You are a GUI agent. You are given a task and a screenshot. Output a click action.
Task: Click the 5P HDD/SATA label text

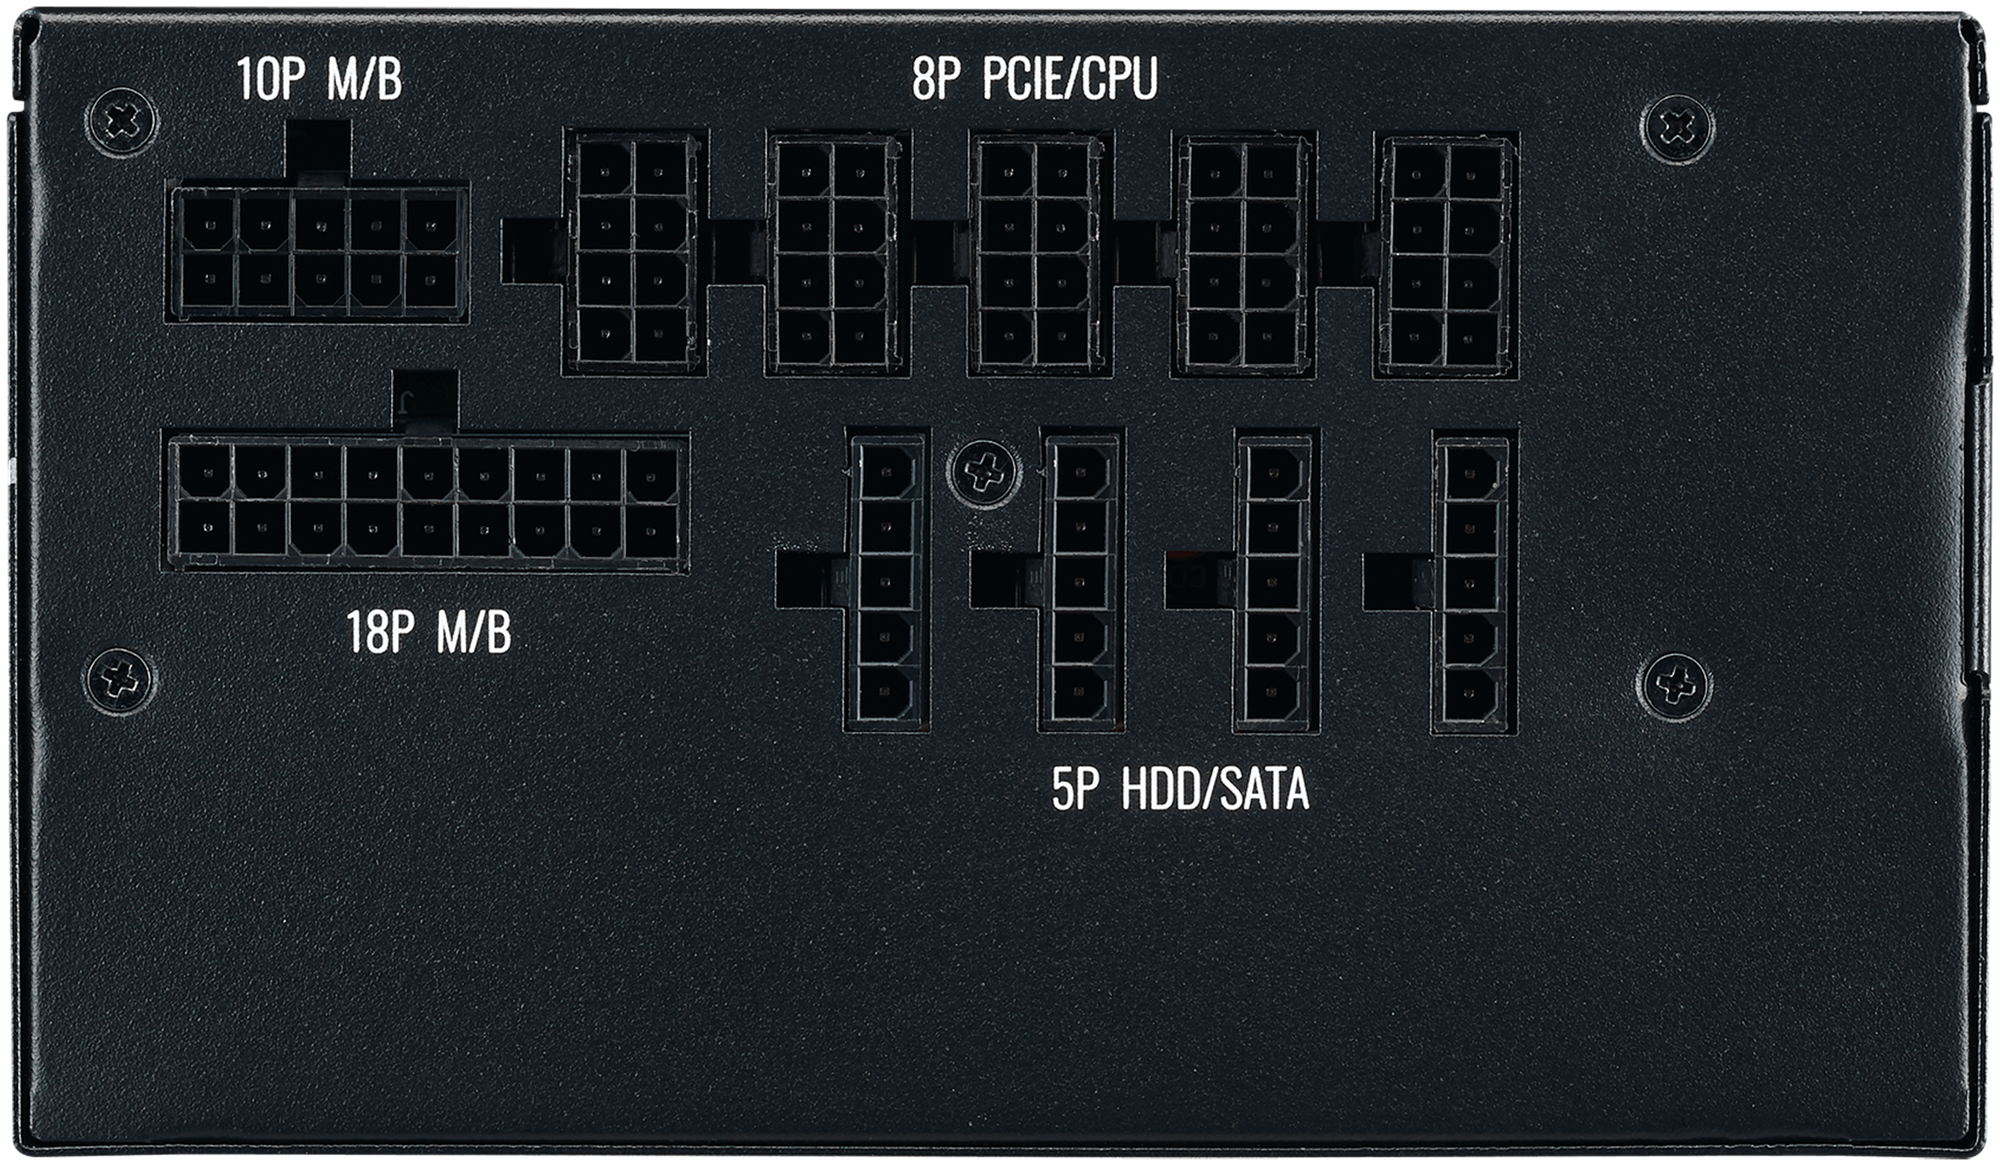click(1180, 789)
